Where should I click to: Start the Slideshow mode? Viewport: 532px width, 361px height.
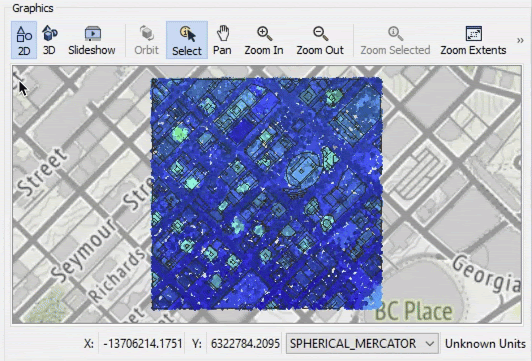point(92,40)
